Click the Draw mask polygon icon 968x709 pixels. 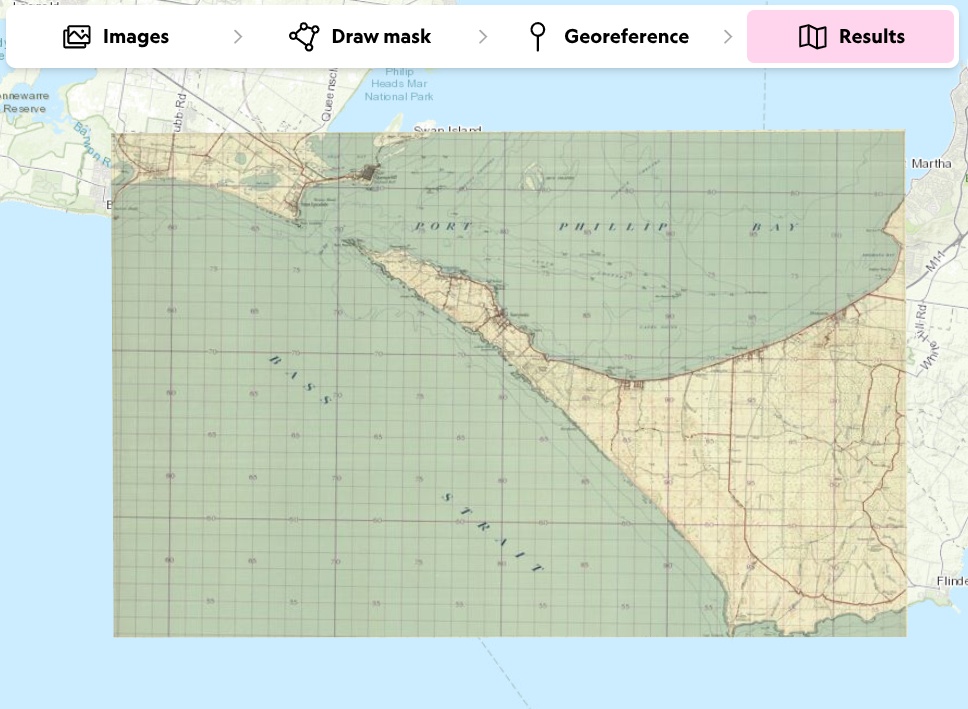(x=303, y=37)
